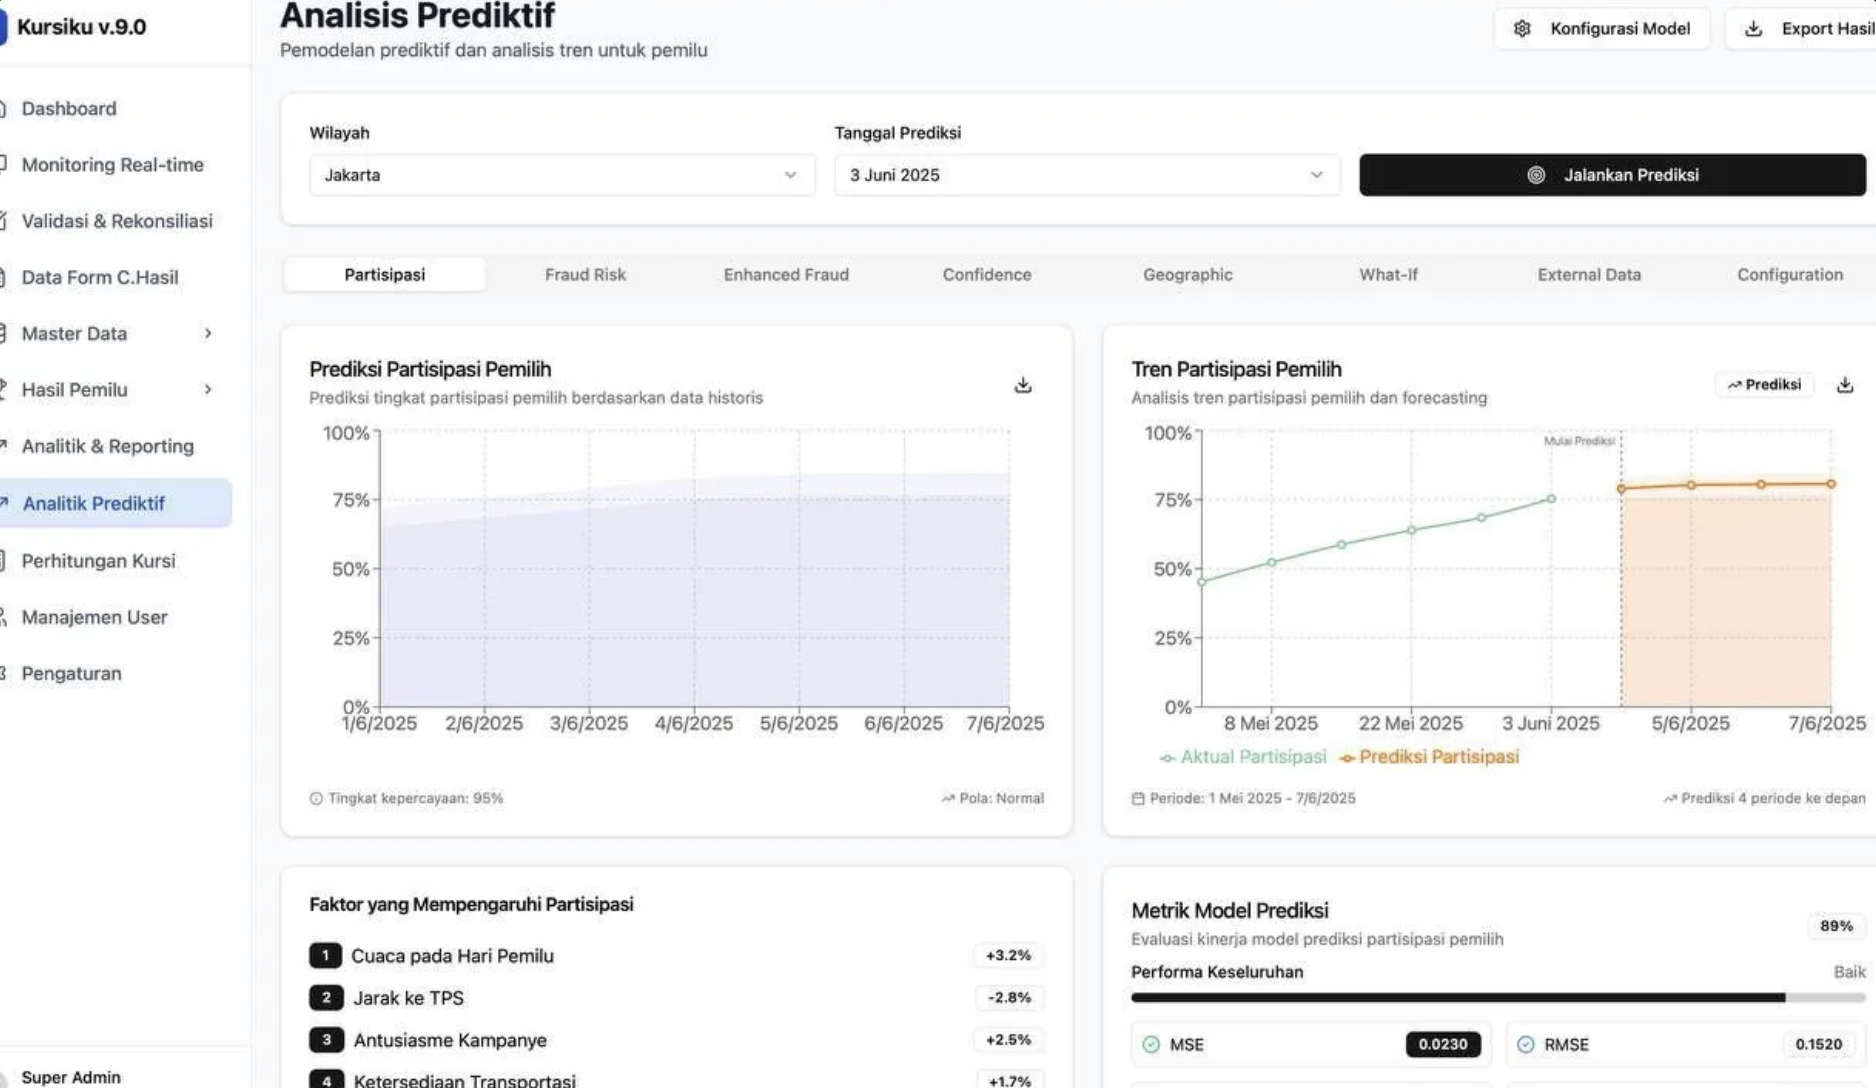This screenshot has height=1088, width=1876.
Task: Switch to the Fraud Risk tab
Action: [585, 274]
